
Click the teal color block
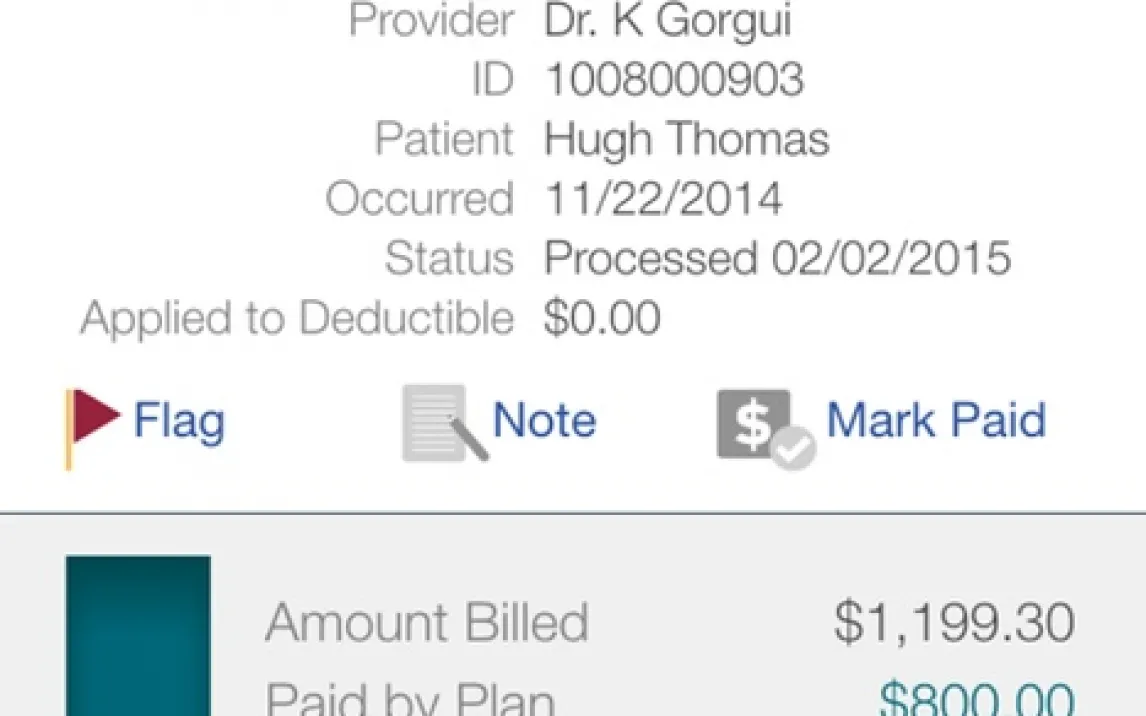point(138,634)
